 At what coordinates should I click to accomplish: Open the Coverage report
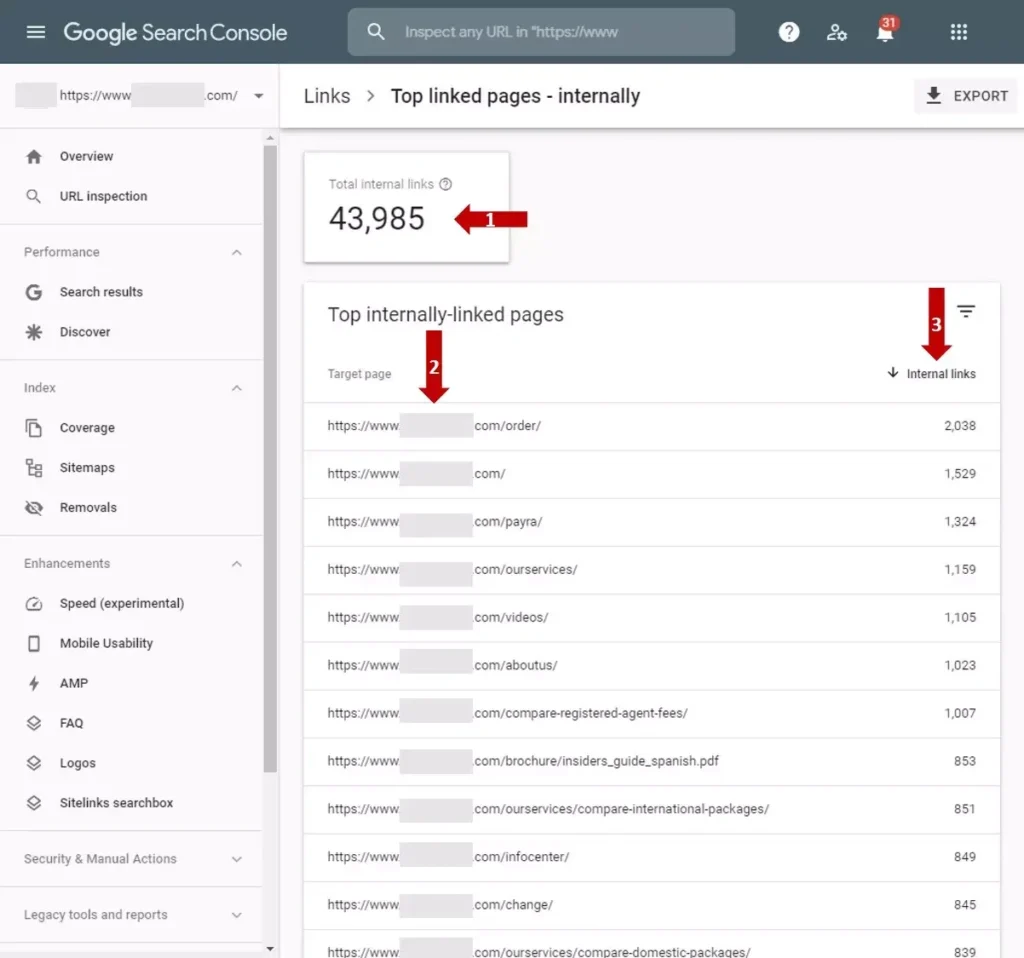[87, 428]
